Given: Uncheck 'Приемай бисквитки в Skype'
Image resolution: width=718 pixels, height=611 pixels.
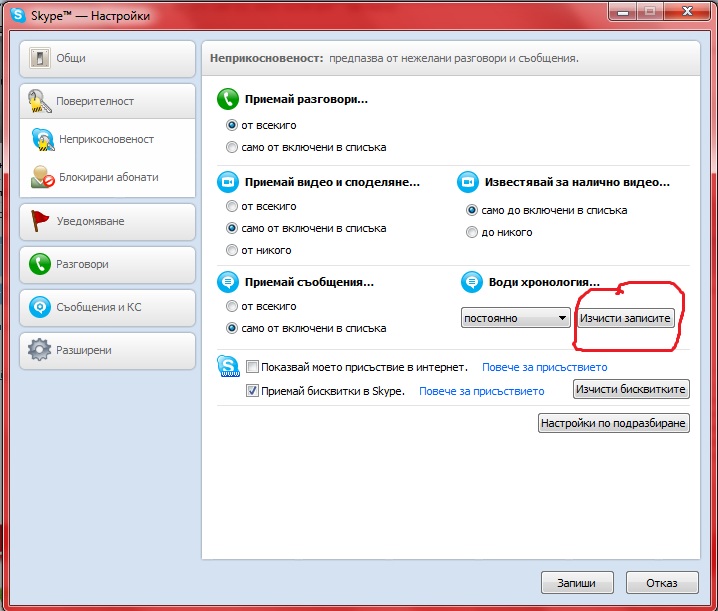Looking at the screenshot, I should tap(252, 391).
